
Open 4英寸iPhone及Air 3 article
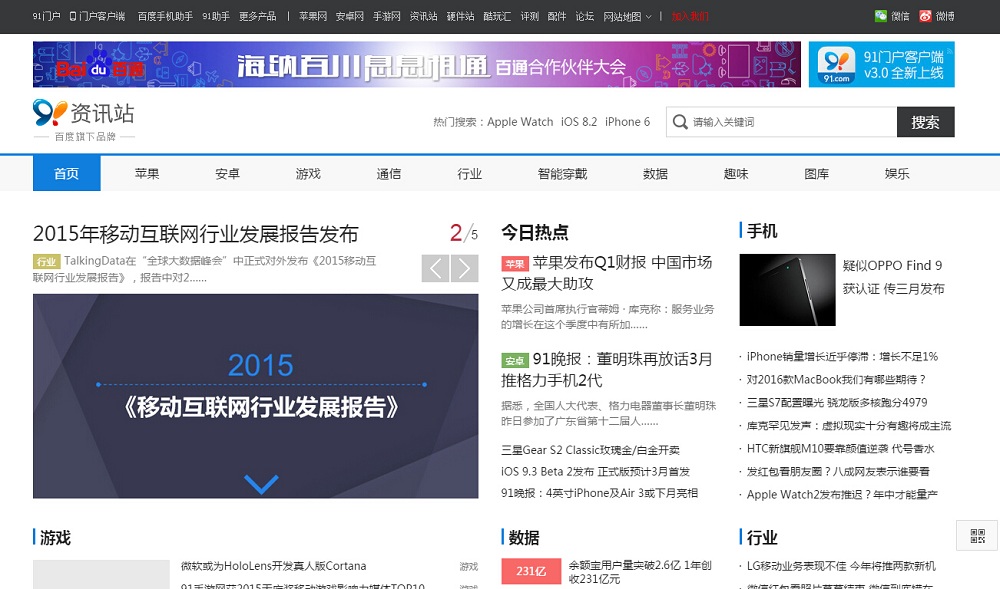599,493
